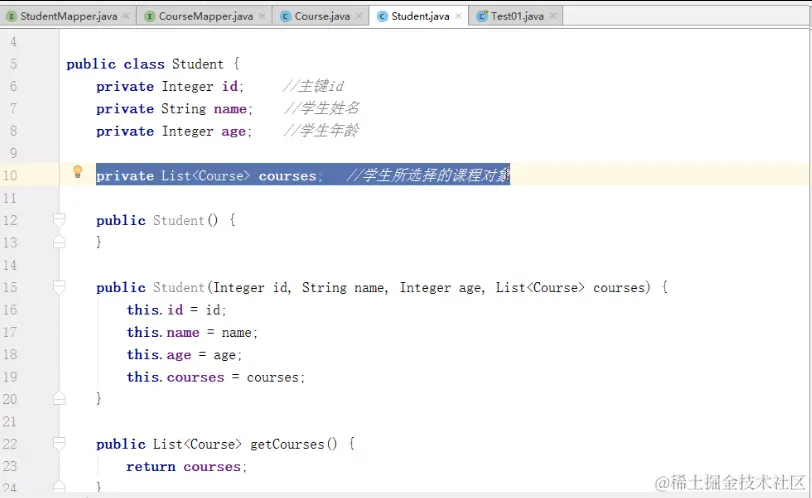The width and height of the screenshot is (812, 498).
Task: Select the Student.java tab
Action: (420, 16)
